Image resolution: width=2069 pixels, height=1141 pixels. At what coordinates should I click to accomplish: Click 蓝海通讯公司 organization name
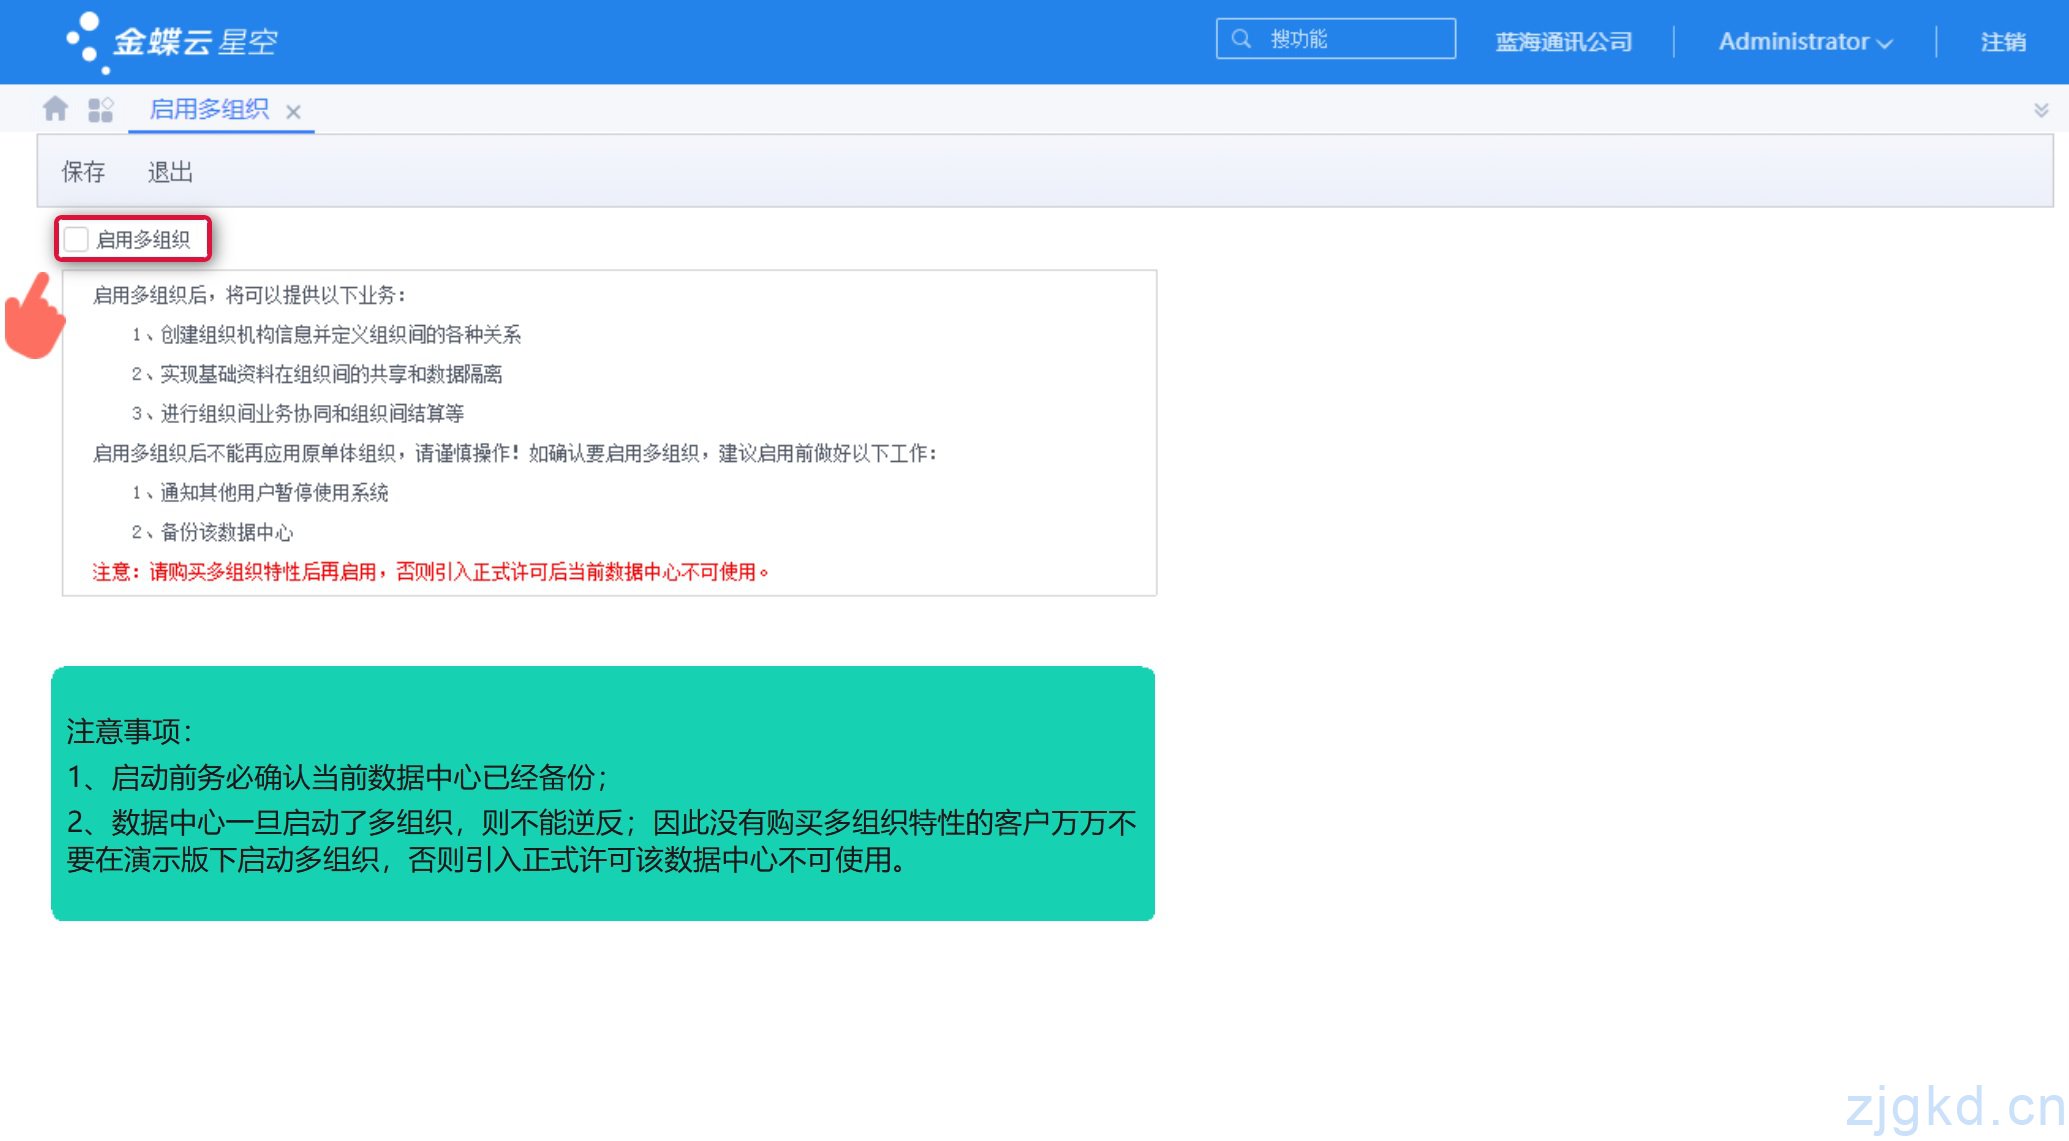pos(1564,42)
